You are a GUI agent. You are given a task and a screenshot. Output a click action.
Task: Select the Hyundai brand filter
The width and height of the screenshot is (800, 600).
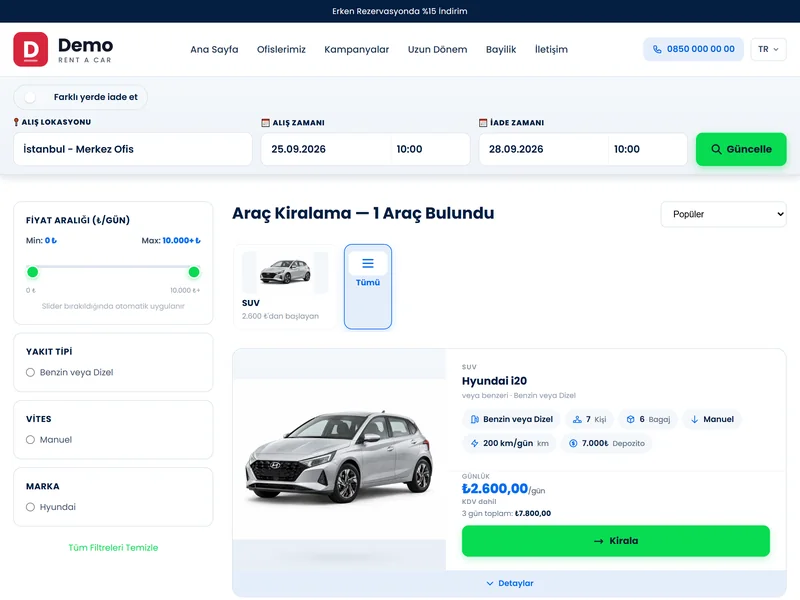31,507
